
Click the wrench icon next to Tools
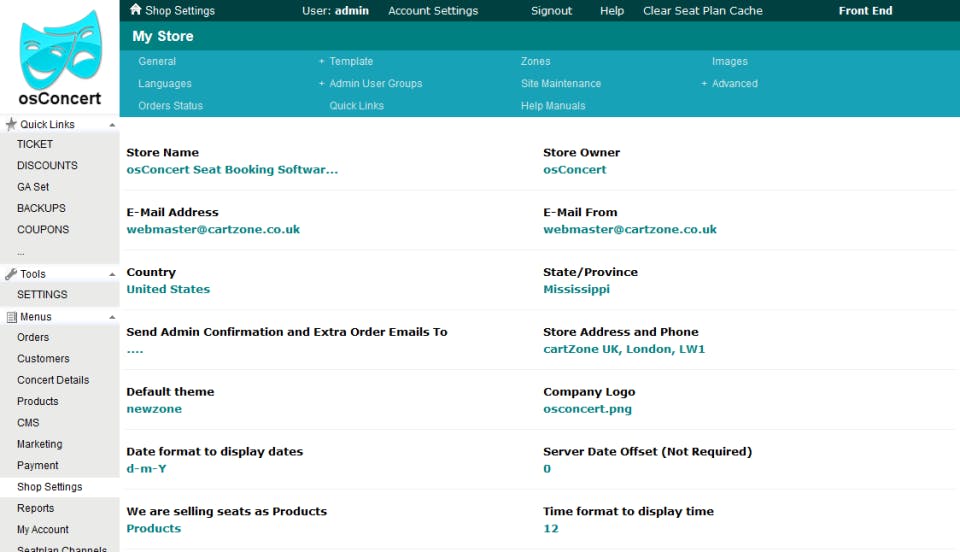[10, 274]
